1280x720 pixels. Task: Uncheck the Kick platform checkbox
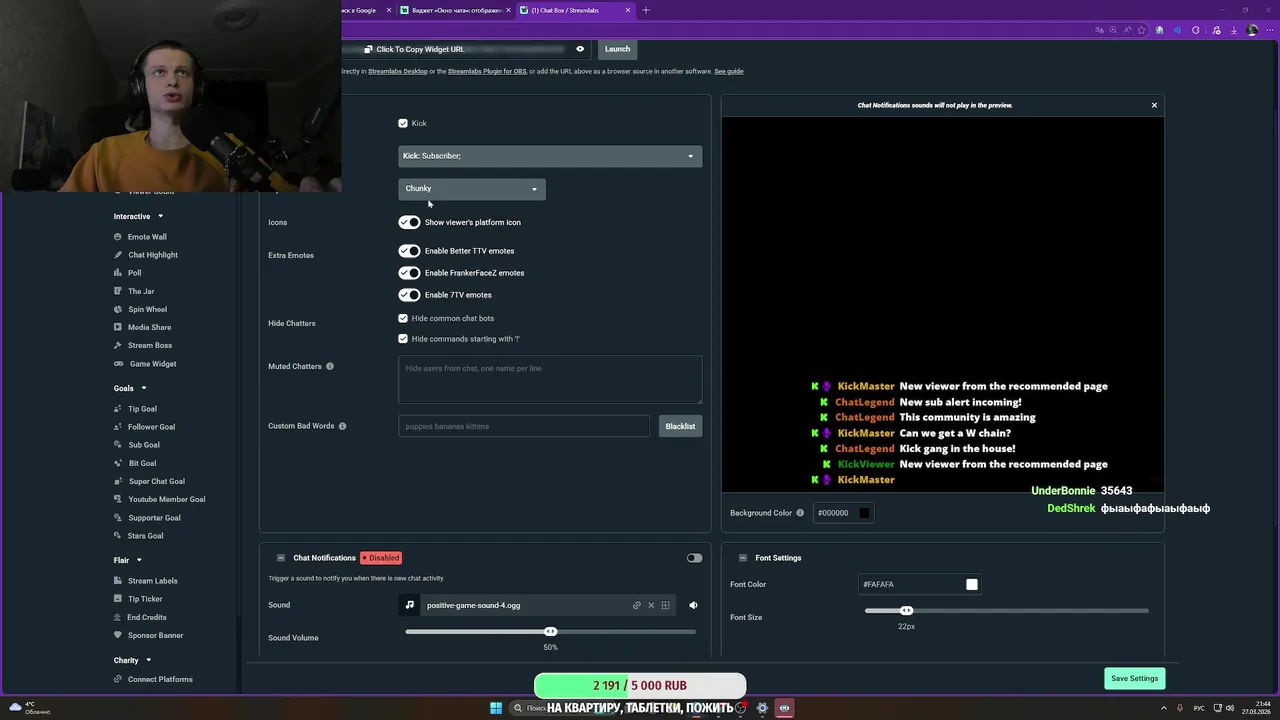click(x=403, y=123)
